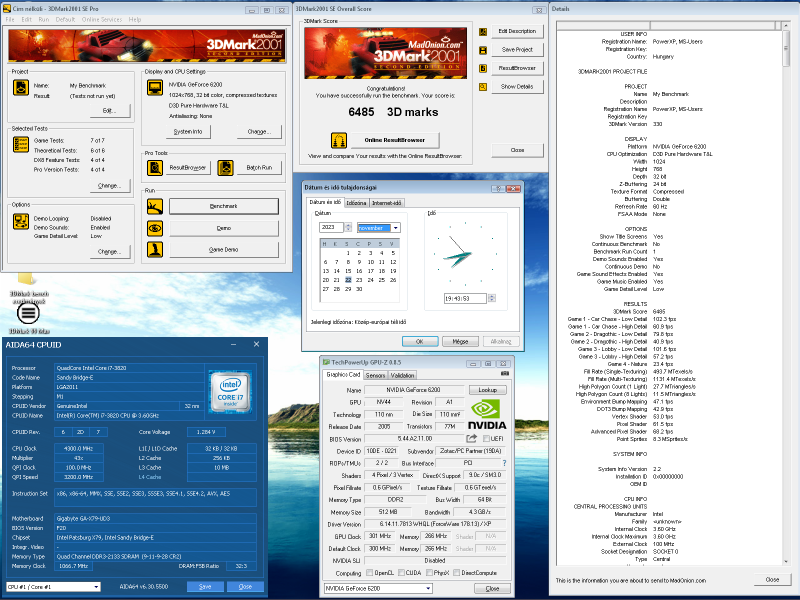Click the Bus Interface question mark in GPU-Z
Viewport: 800px width, 600px height.
[x=504, y=463]
